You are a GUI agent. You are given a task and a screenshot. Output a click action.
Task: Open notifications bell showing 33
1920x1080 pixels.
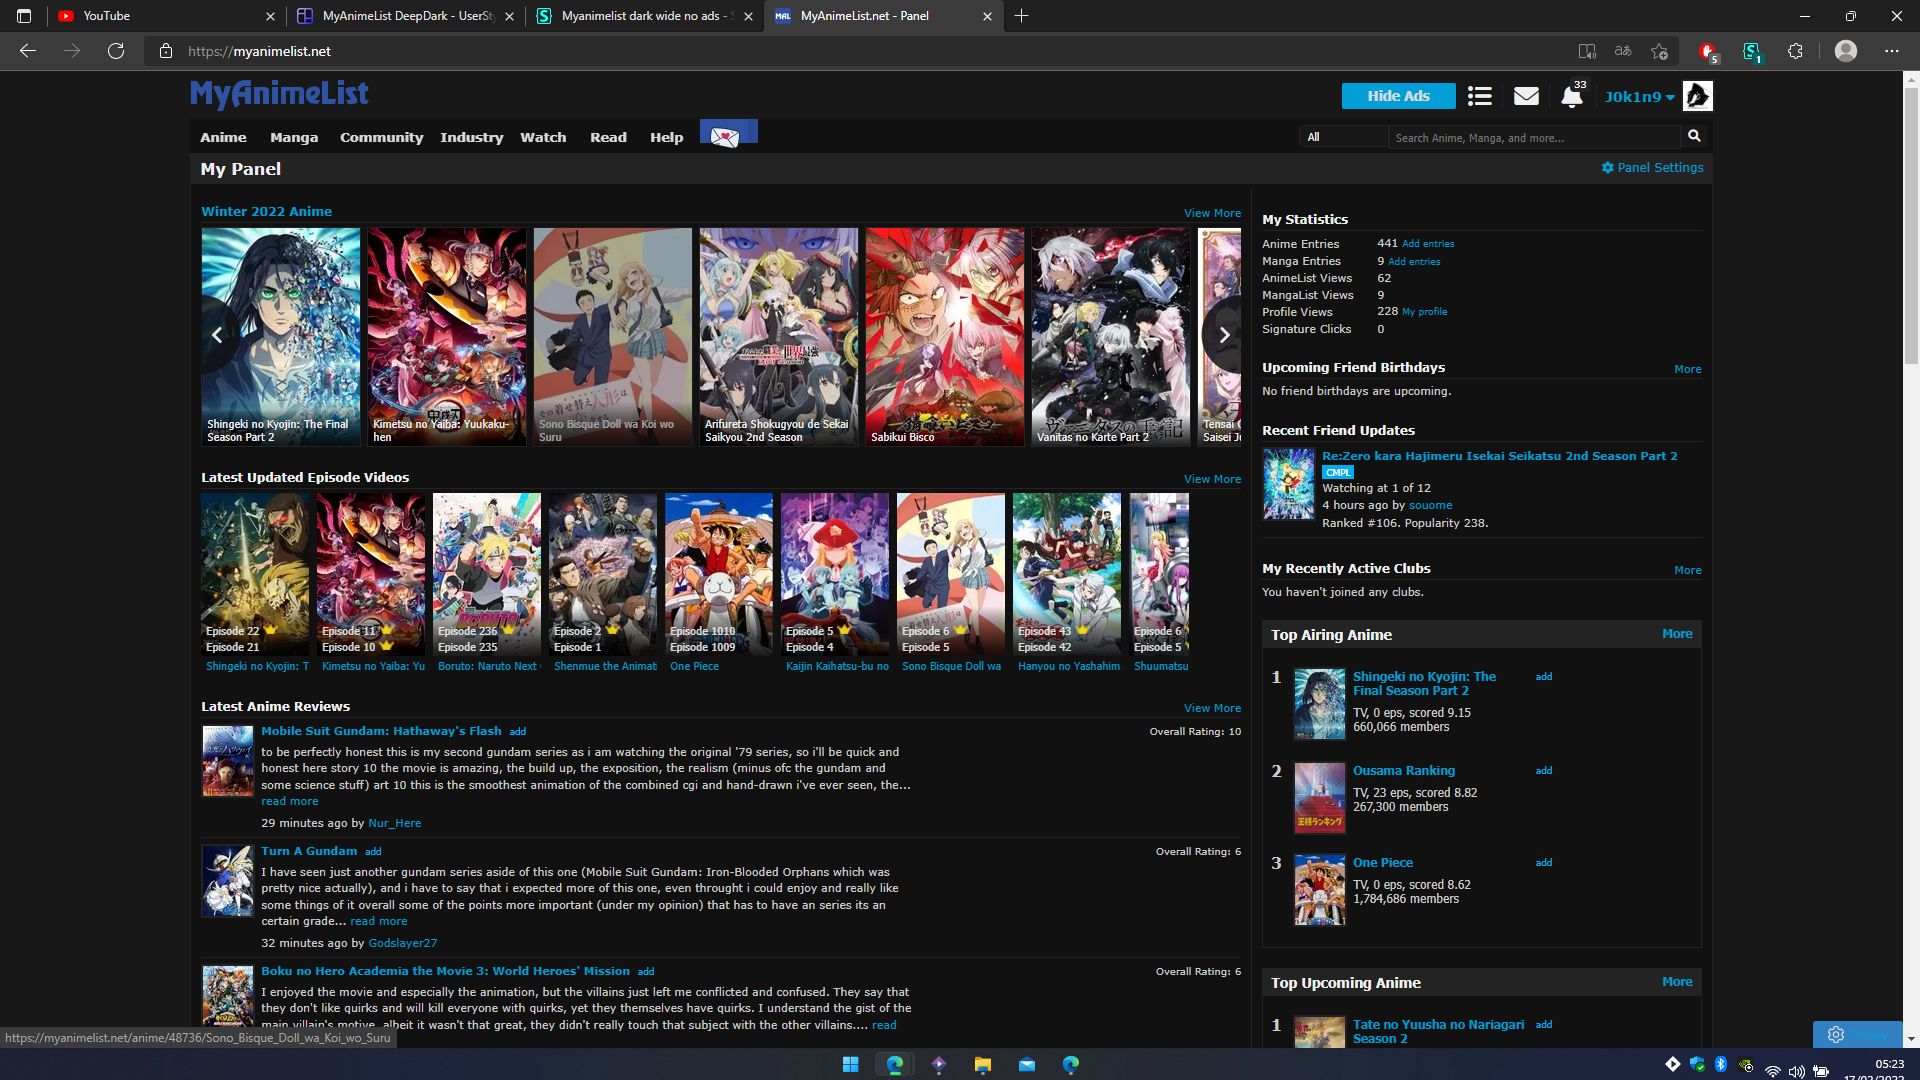point(1573,95)
